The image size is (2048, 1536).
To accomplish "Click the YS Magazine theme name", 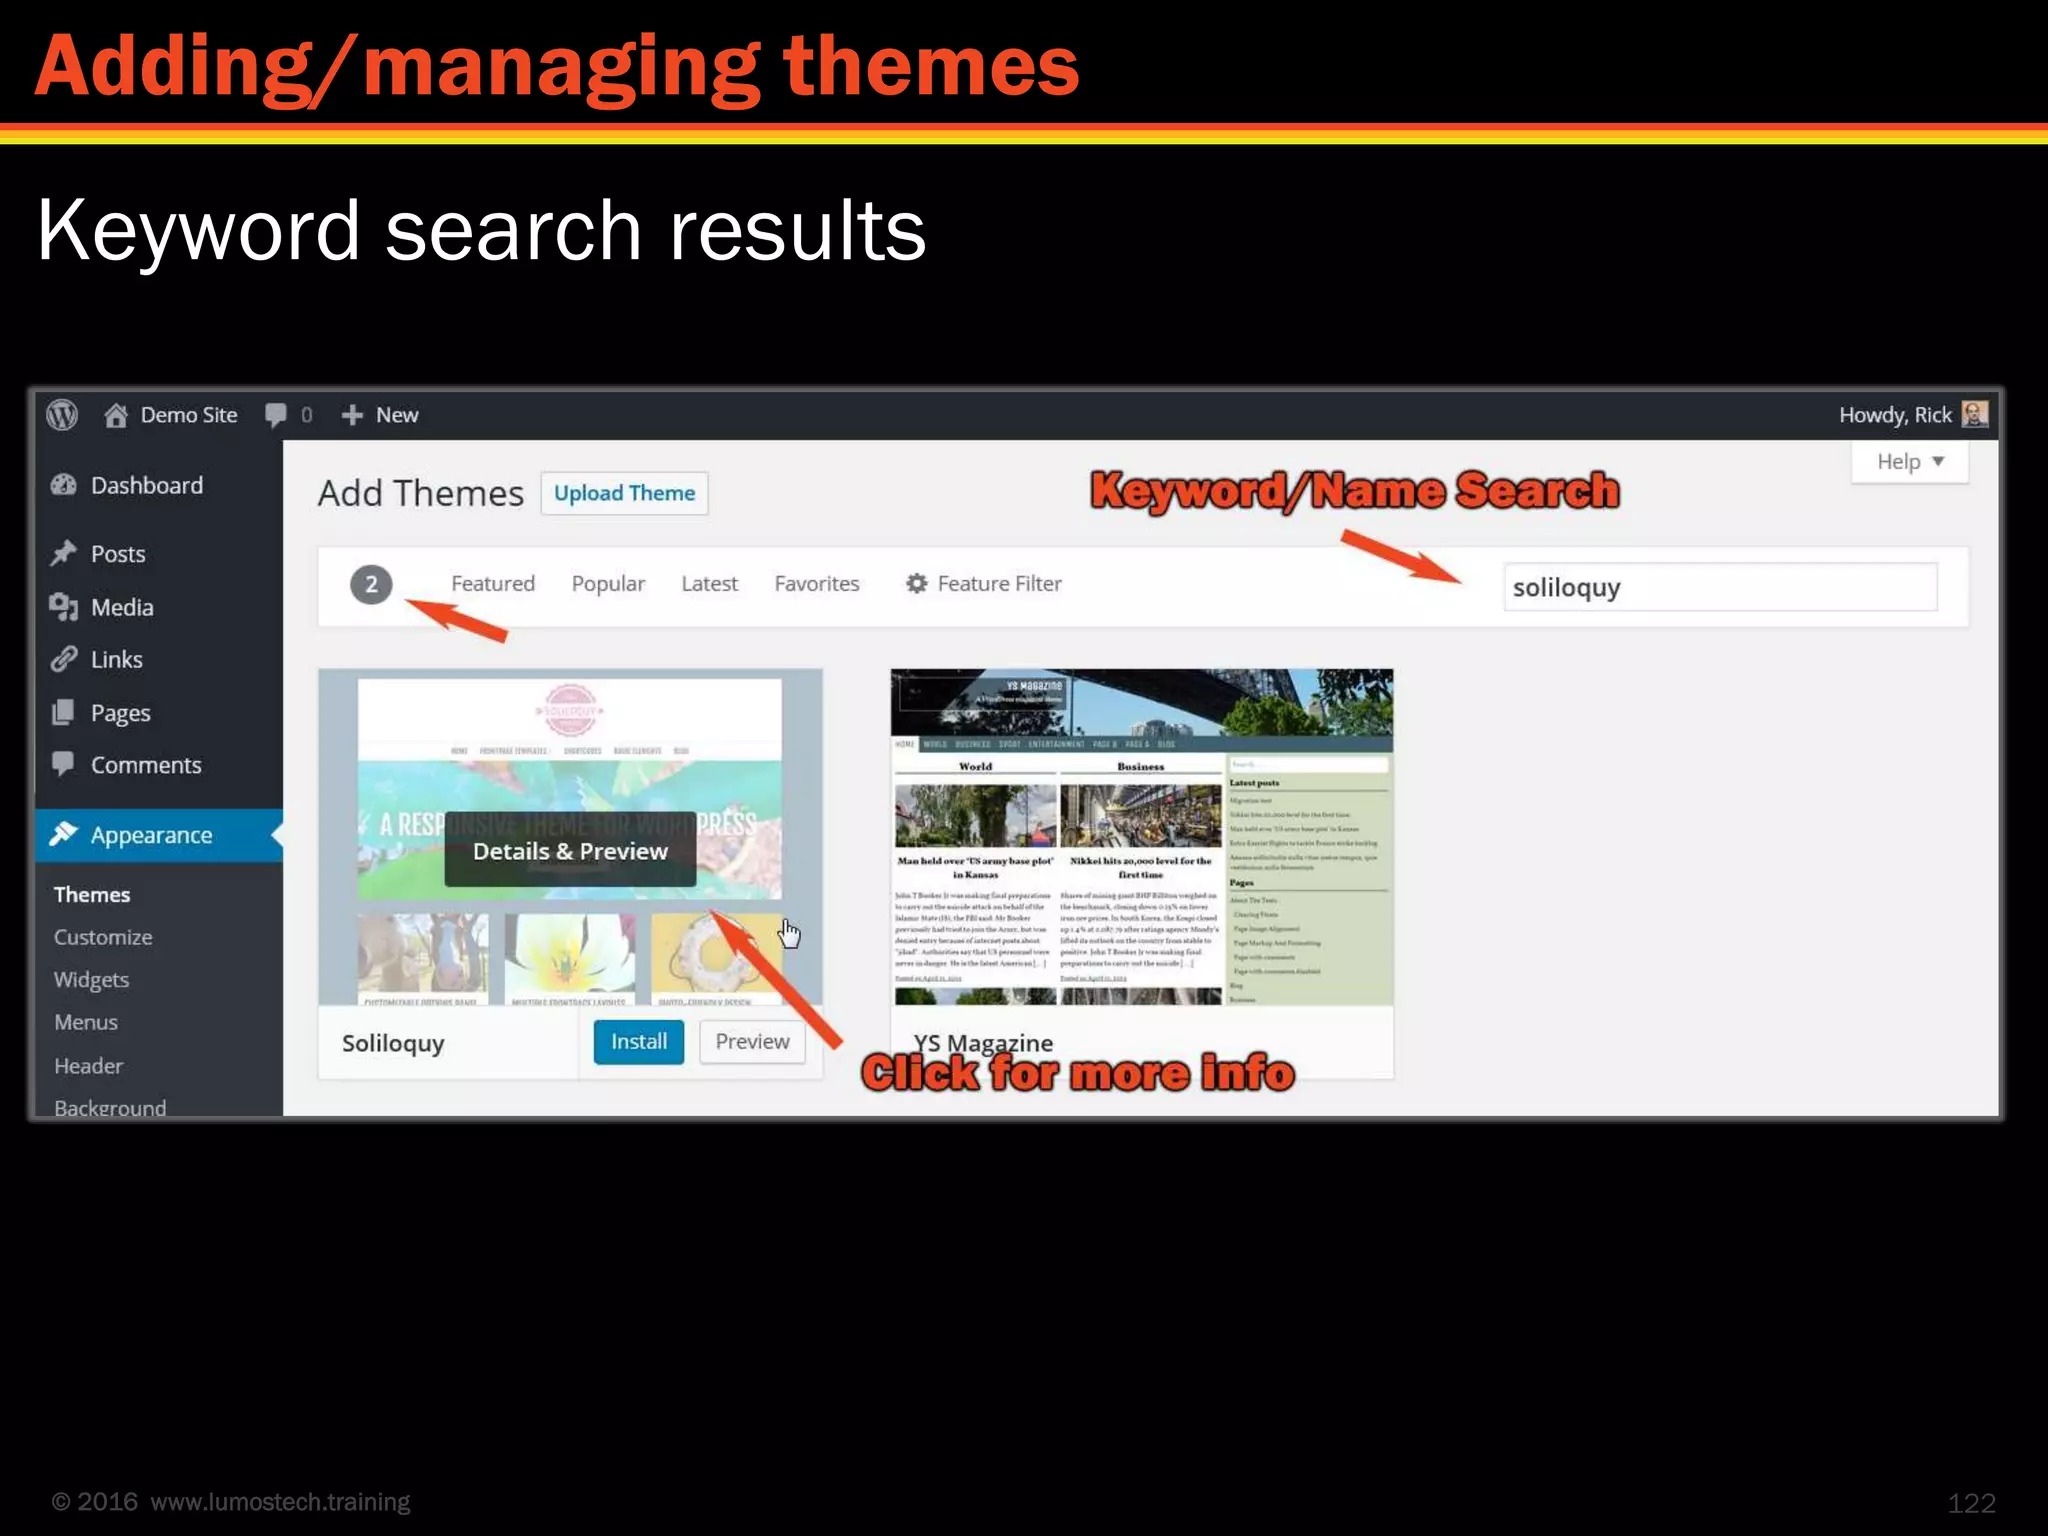I will [983, 1042].
